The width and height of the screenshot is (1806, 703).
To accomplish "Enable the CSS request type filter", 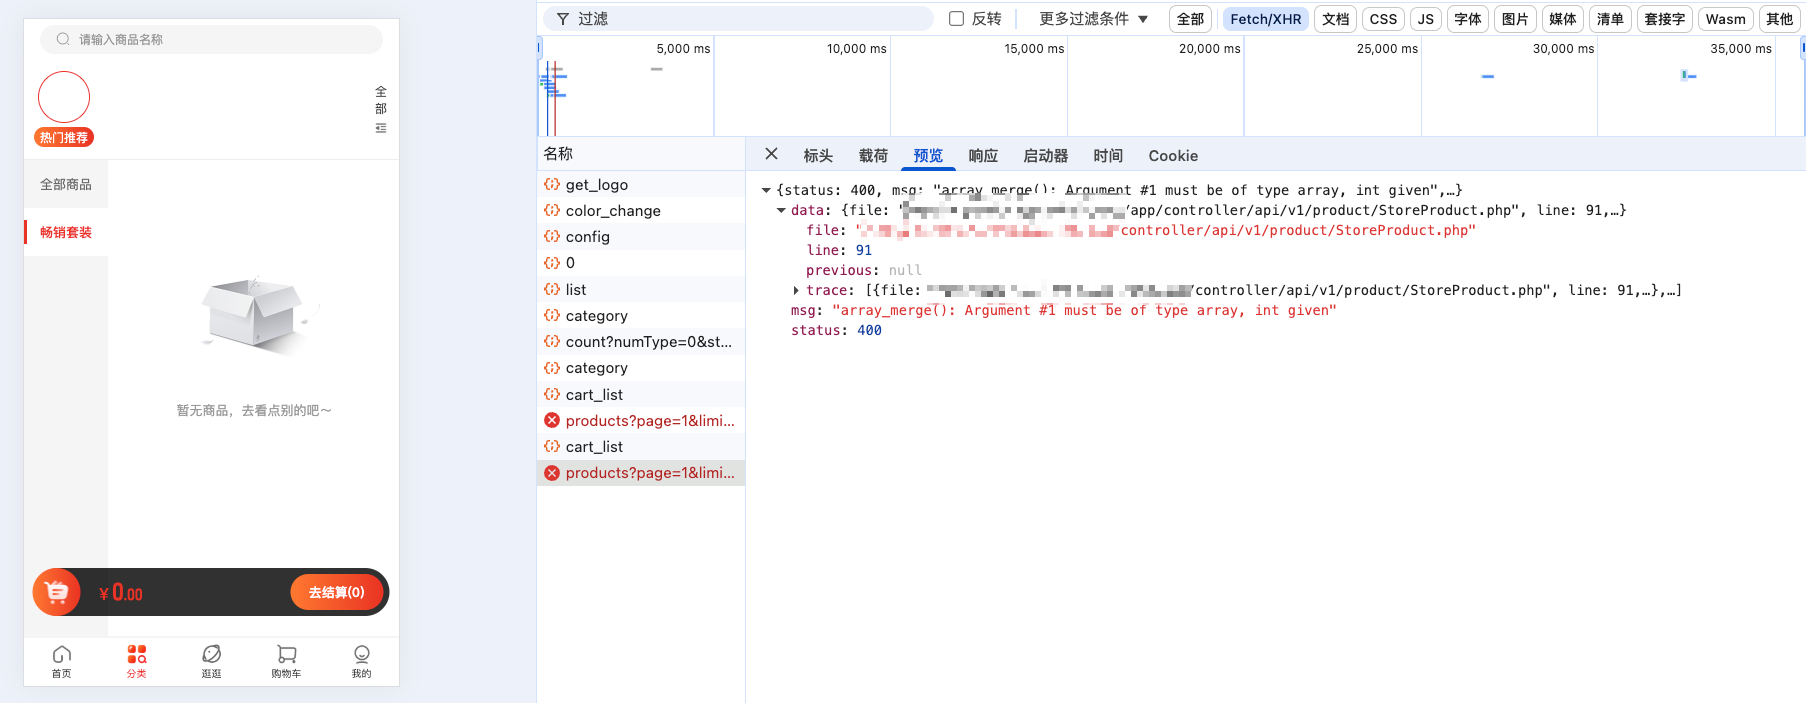I will (1383, 19).
